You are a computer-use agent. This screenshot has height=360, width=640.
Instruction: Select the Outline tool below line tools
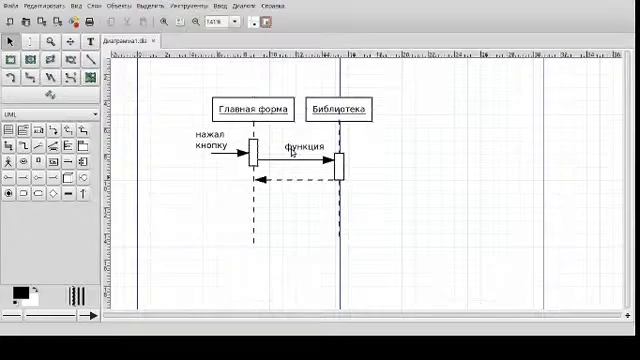click(51, 95)
